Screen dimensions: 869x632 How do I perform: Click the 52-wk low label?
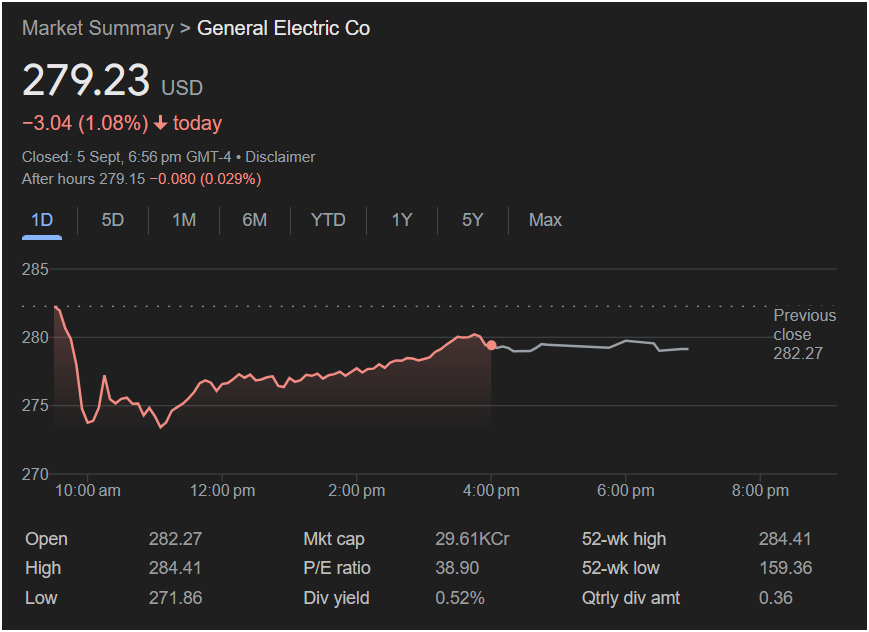pyautogui.click(x=621, y=568)
